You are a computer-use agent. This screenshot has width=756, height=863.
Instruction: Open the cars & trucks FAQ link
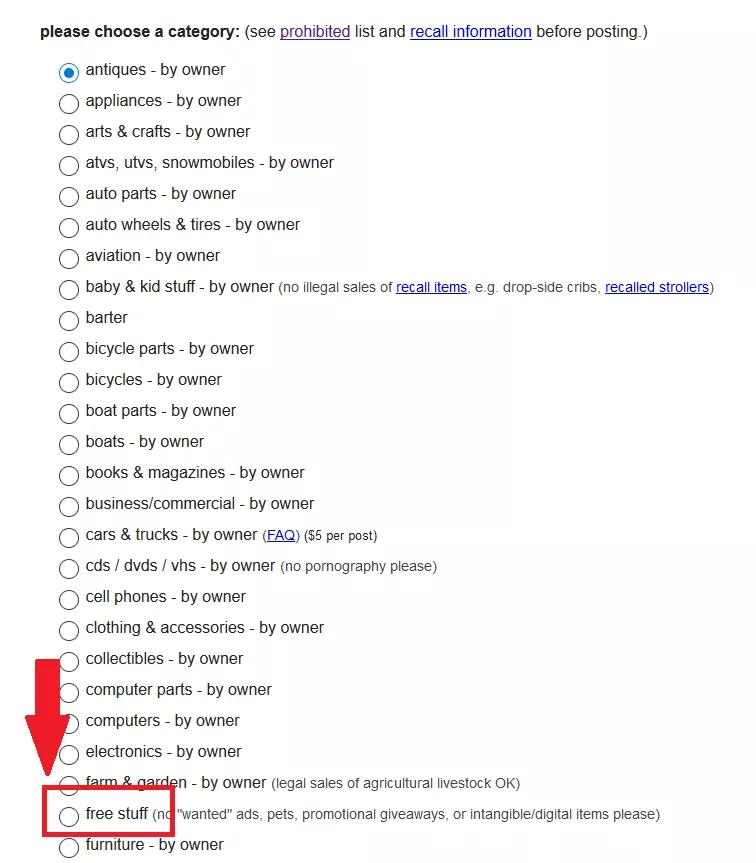[x=281, y=536]
